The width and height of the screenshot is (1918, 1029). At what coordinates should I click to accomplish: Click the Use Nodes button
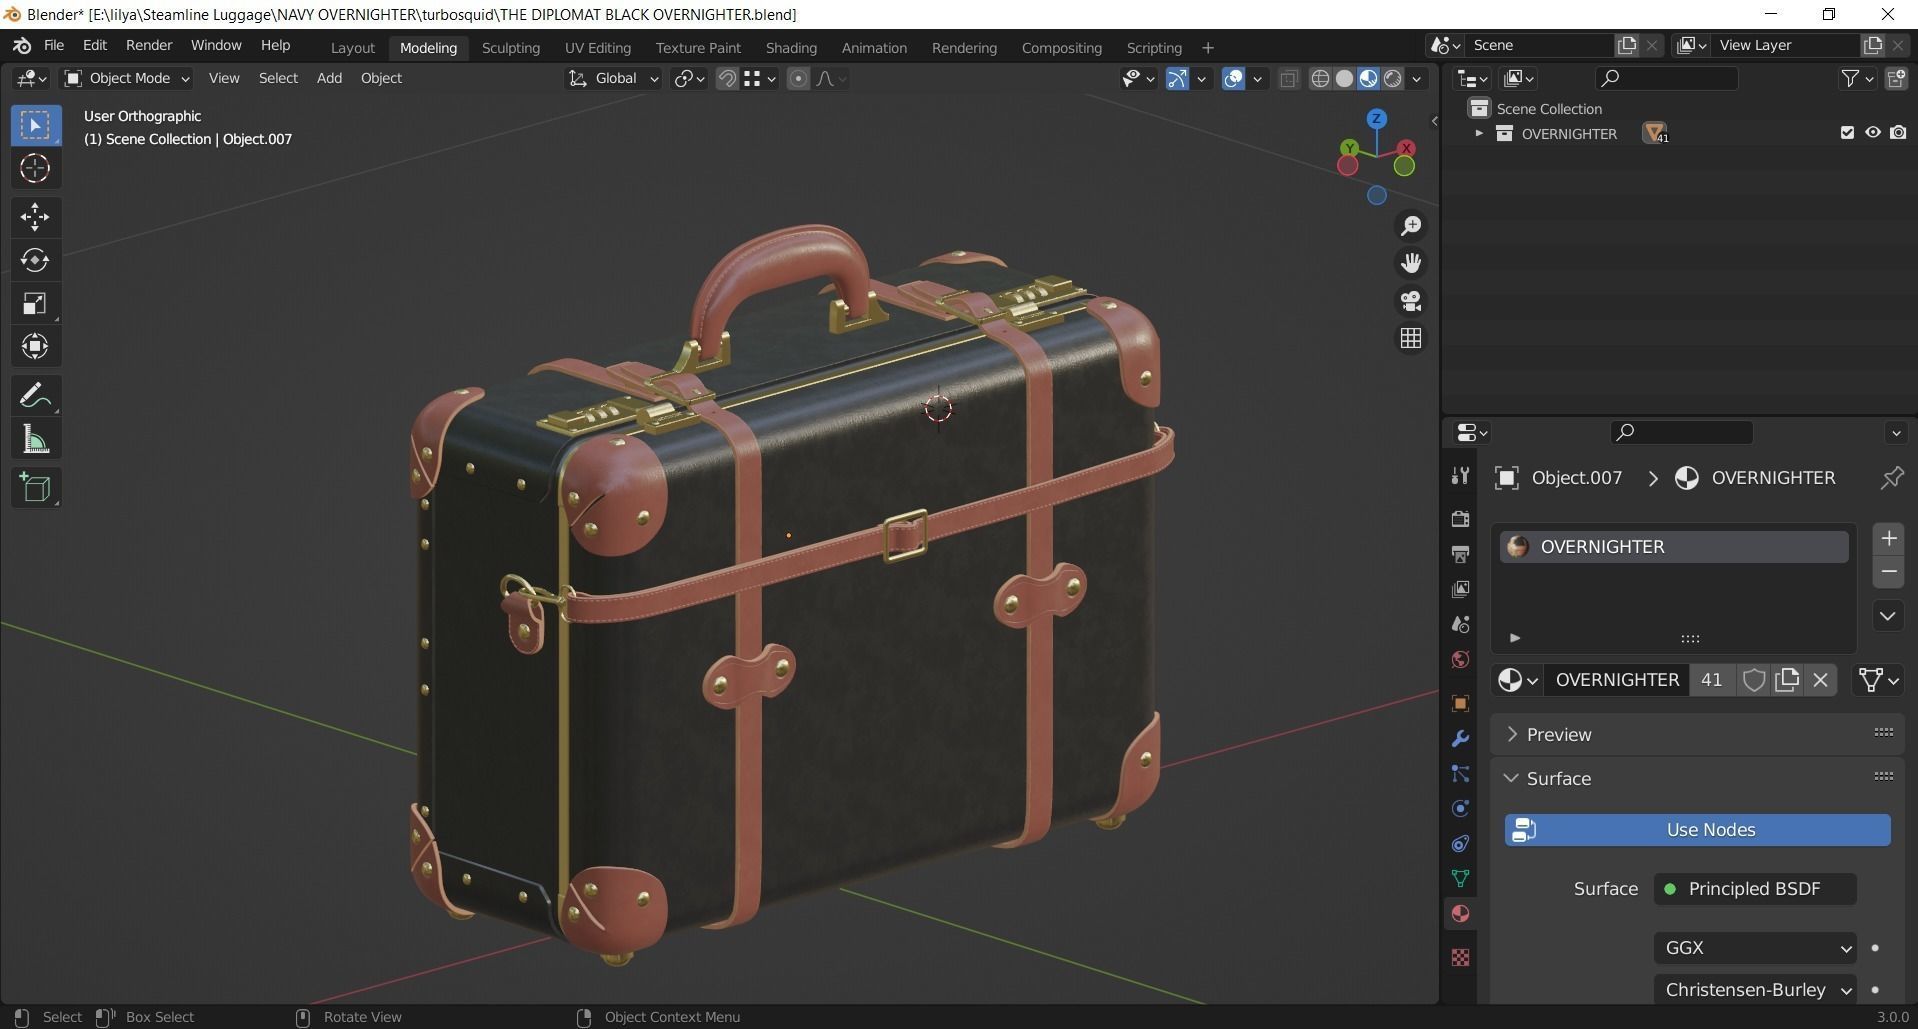click(x=1698, y=830)
